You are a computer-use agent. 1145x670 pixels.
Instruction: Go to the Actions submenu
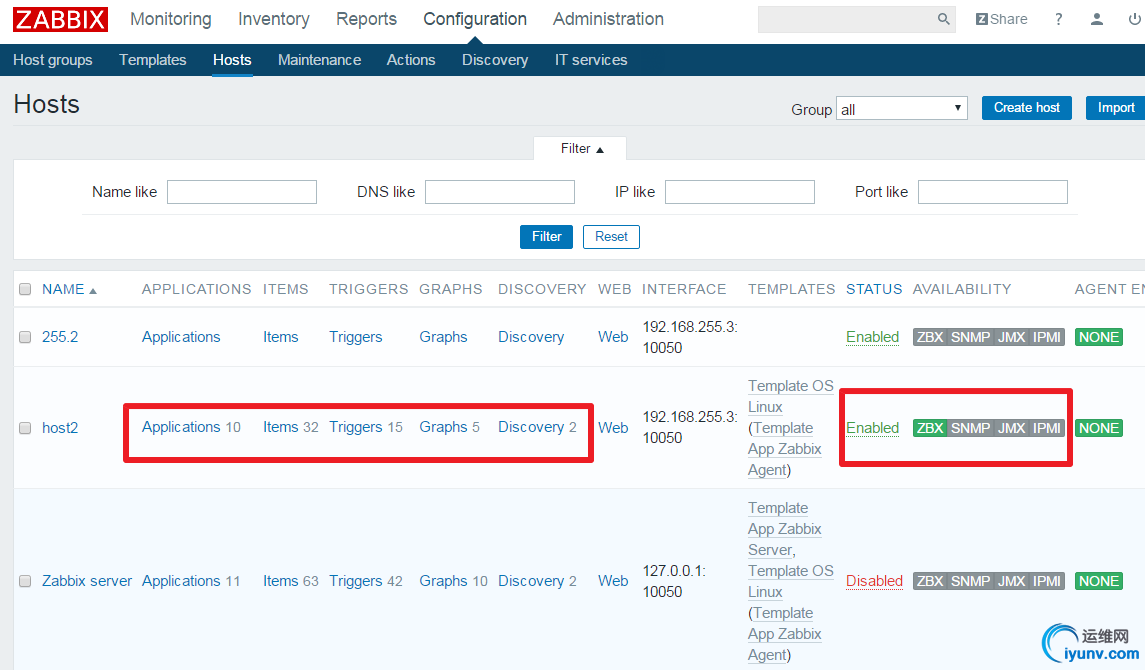410,60
